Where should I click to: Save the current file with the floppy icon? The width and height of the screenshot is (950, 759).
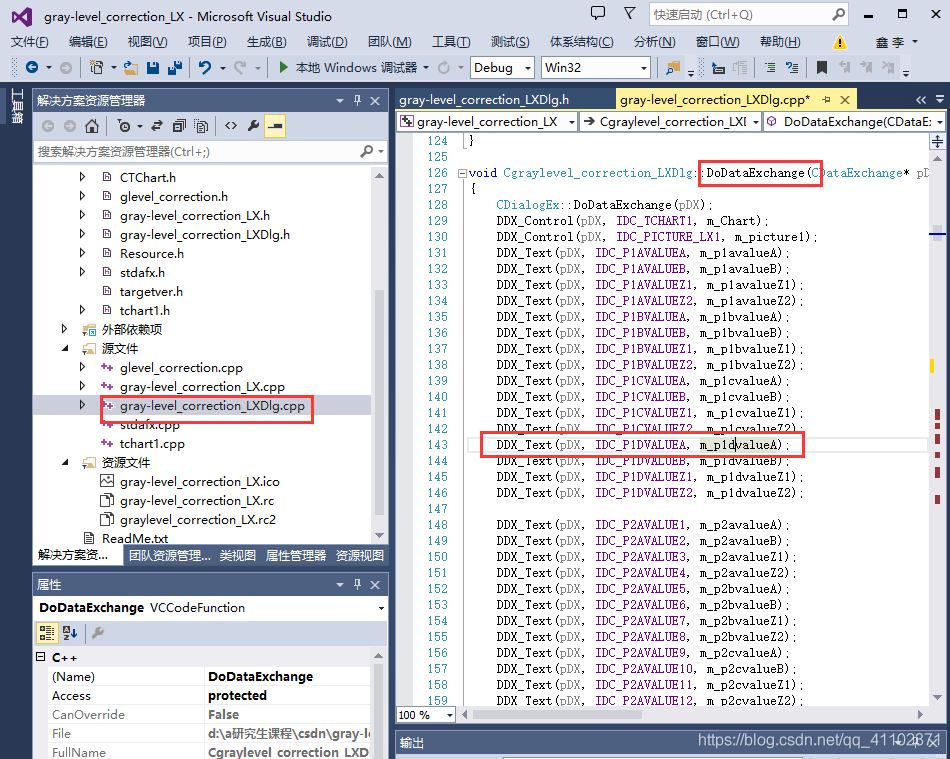153,68
